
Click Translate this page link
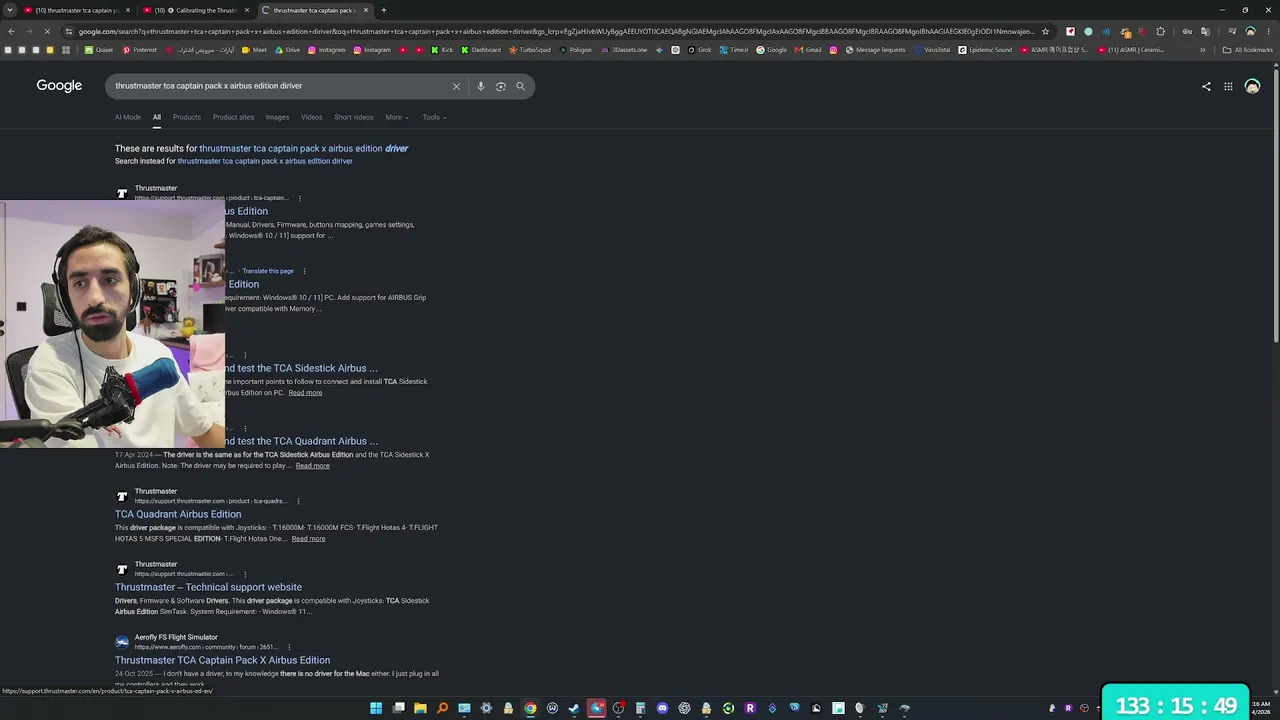(x=268, y=271)
